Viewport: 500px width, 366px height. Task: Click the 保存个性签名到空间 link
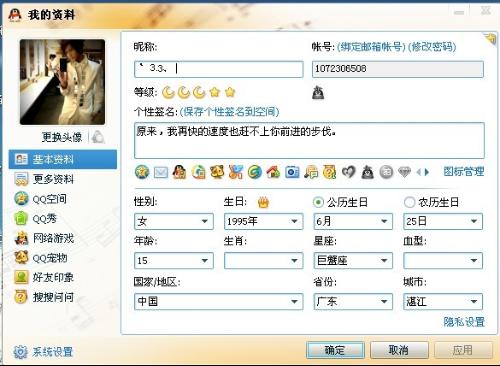[229, 112]
